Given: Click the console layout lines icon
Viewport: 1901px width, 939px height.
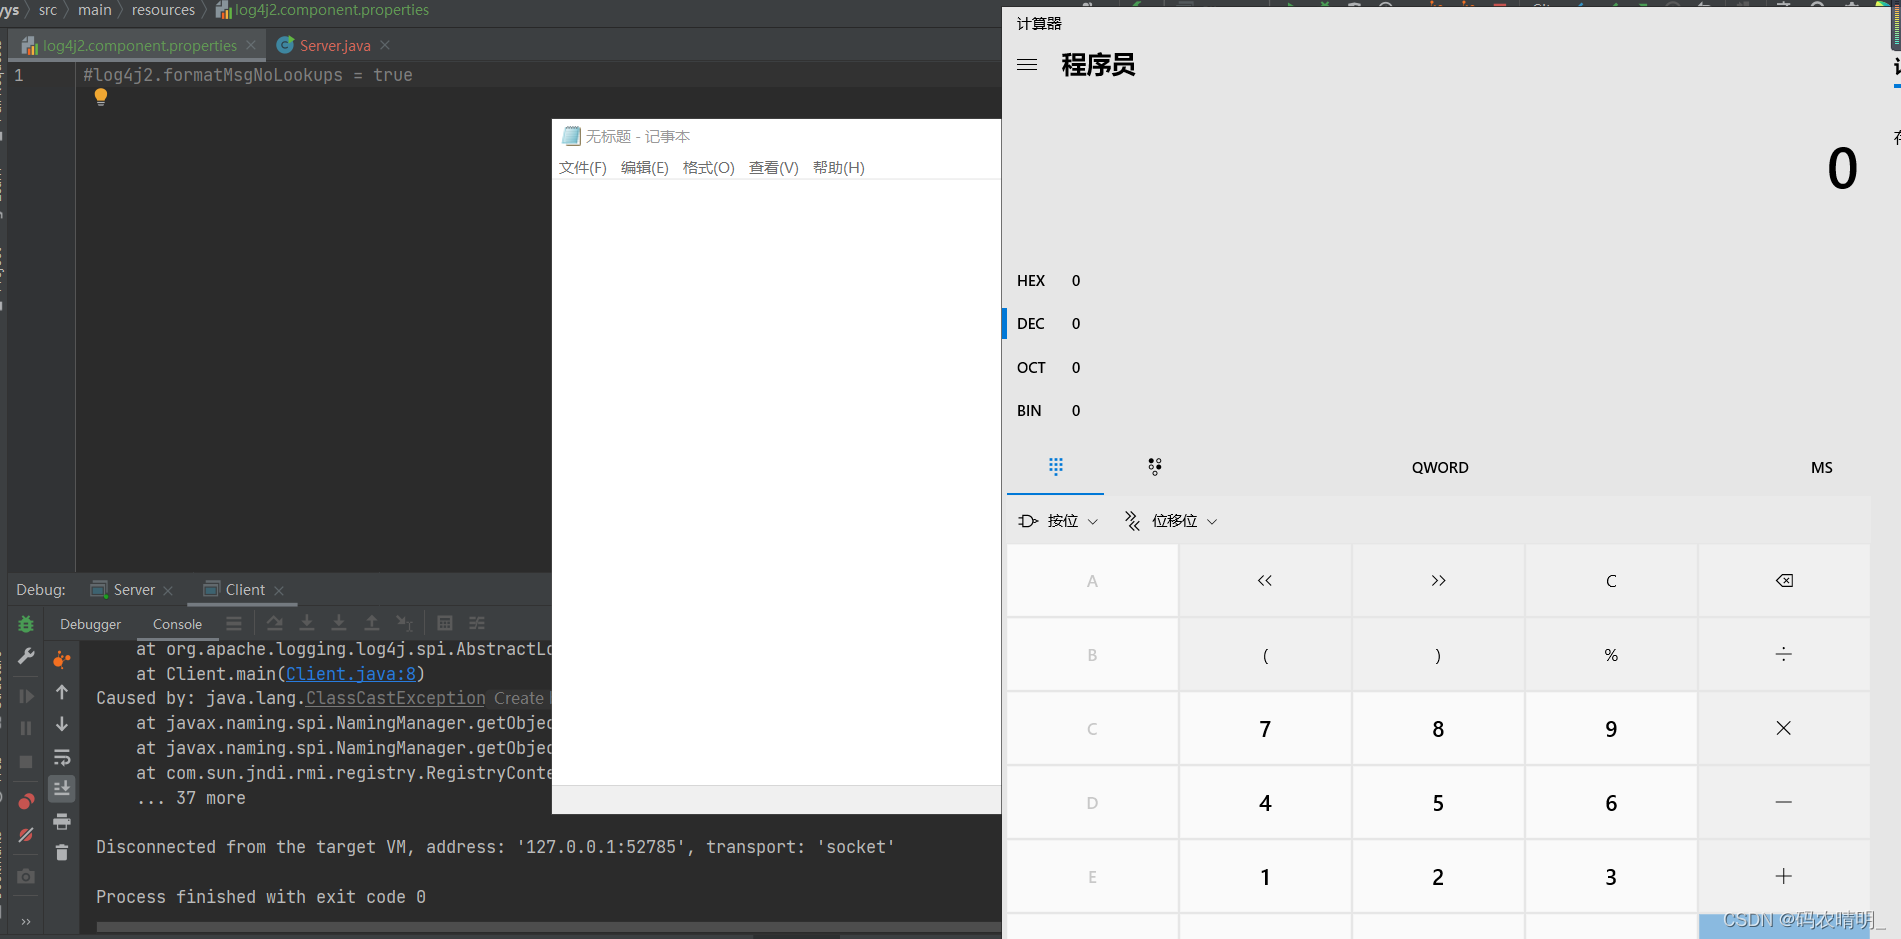Looking at the screenshot, I should 234,623.
